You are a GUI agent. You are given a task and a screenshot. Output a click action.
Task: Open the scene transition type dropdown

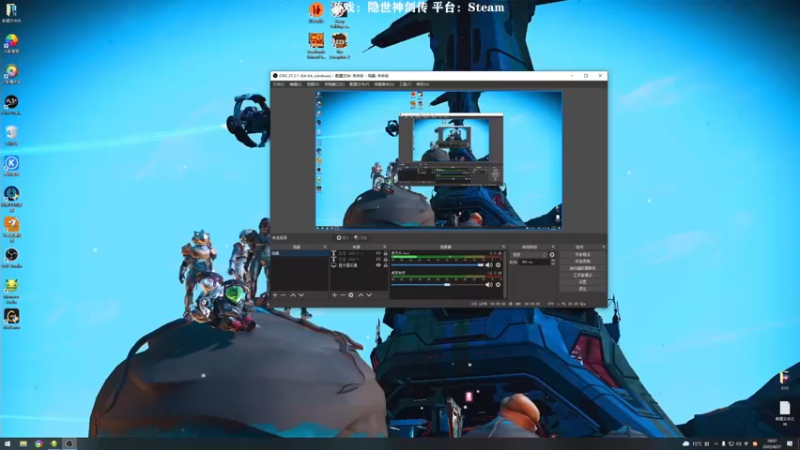coord(529,255)
